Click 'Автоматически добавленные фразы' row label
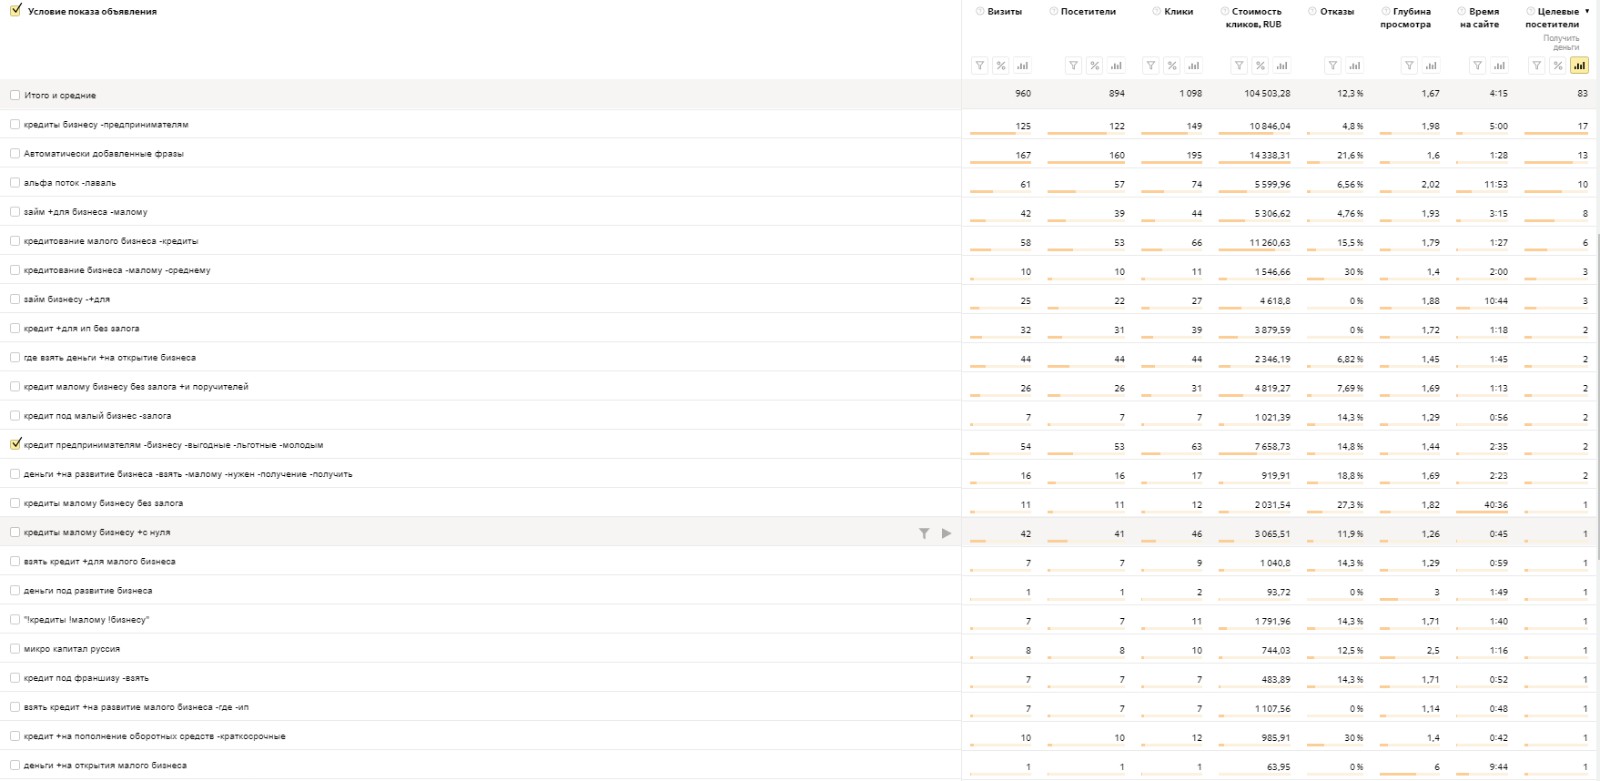Image resolution: width=1600 pixels, height=781 pixels. click(x=104, y=154)
